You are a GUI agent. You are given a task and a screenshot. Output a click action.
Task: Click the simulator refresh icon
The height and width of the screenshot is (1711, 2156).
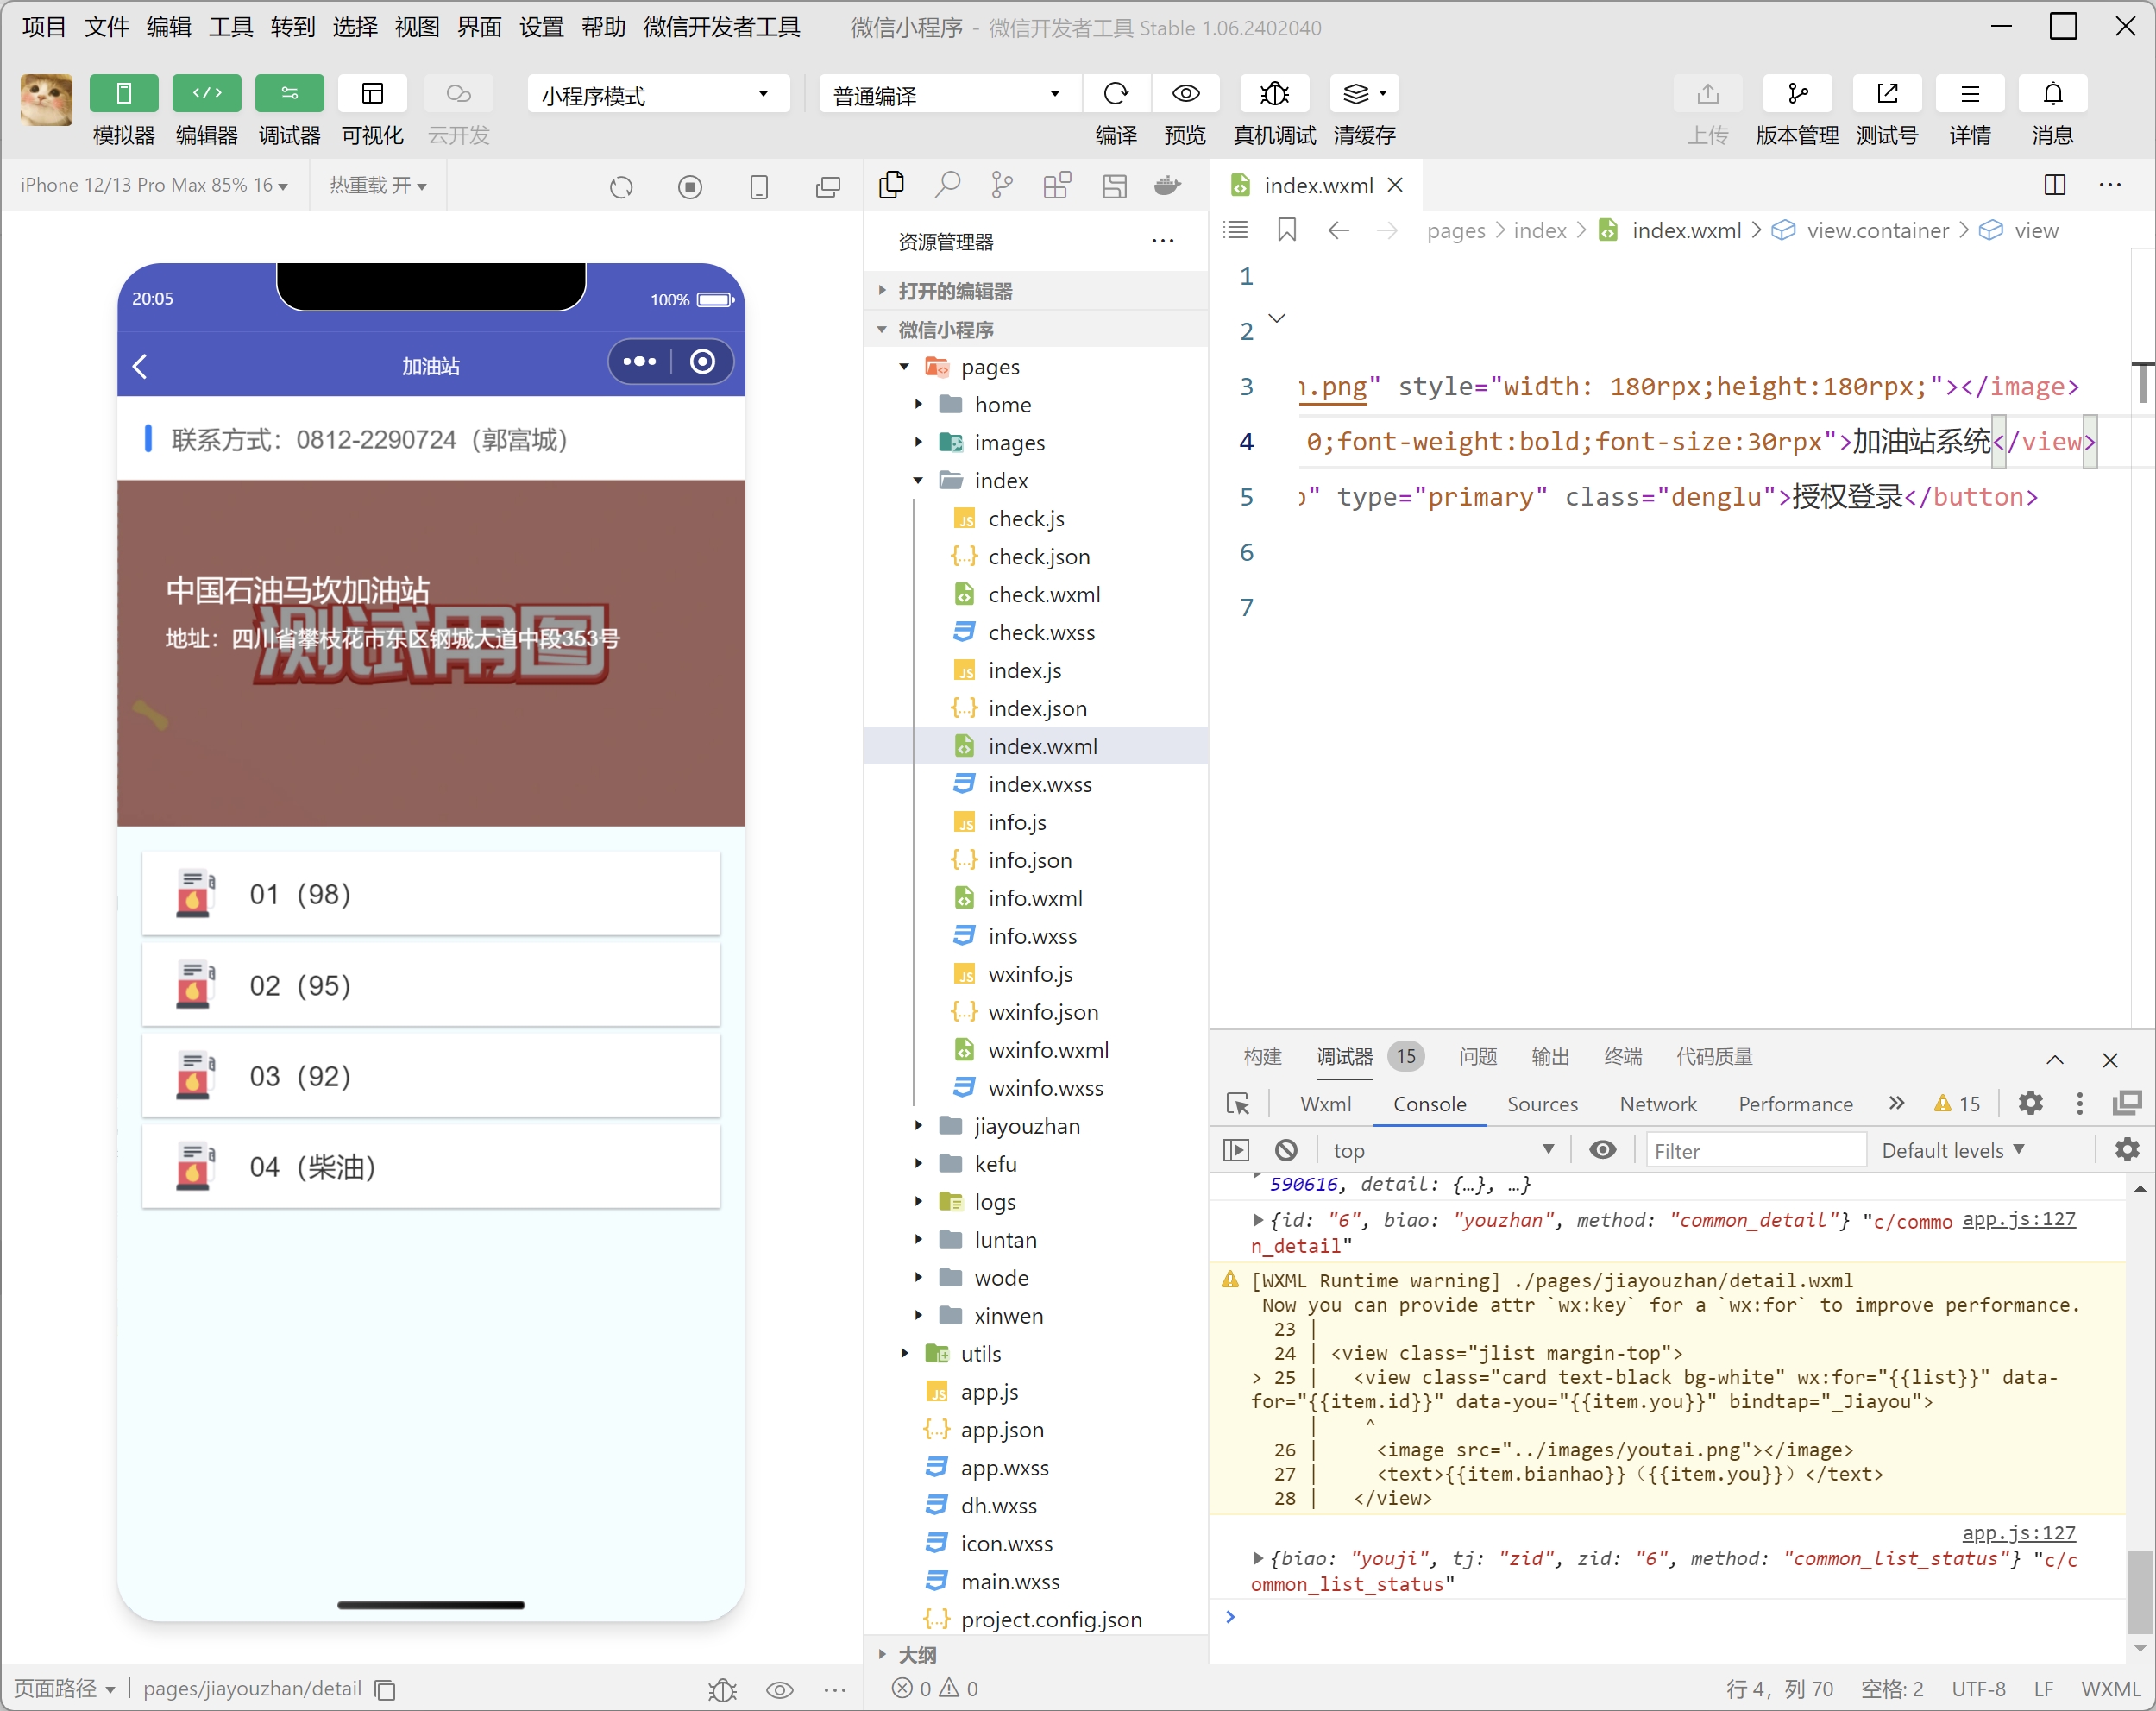point(621,187)
